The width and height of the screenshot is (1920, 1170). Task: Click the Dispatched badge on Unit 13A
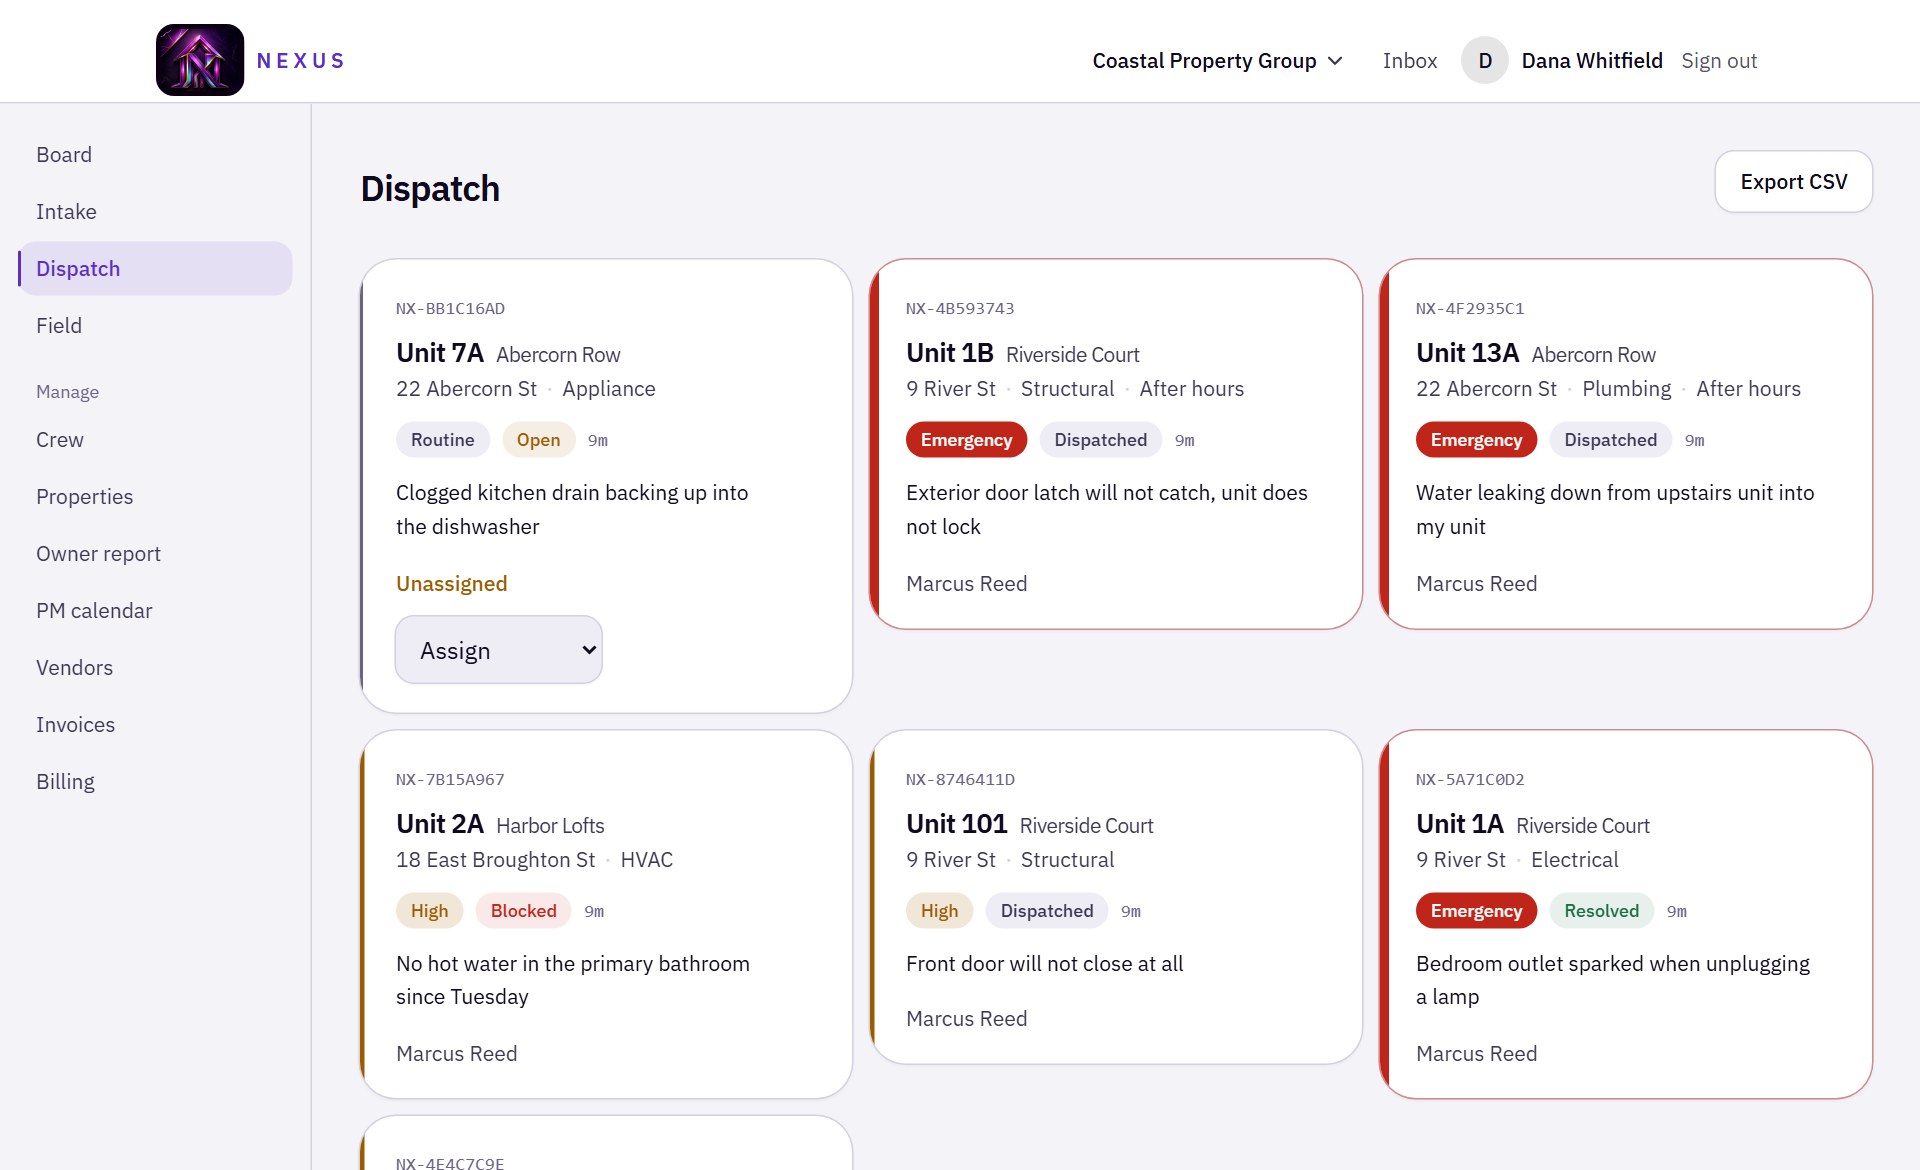coord(1610,440)
